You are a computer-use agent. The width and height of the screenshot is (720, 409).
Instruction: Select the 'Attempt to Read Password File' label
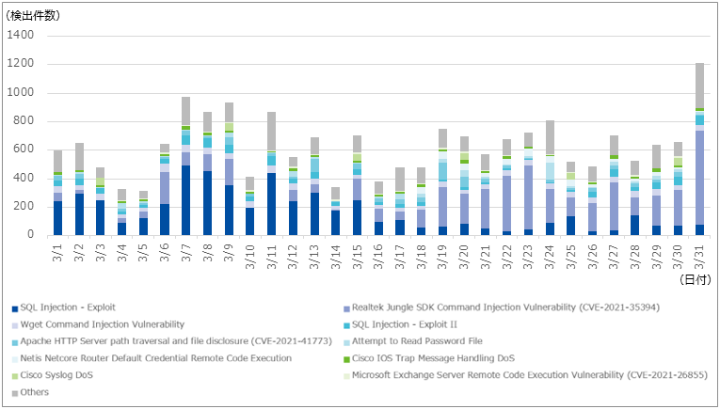pos(417,341)
